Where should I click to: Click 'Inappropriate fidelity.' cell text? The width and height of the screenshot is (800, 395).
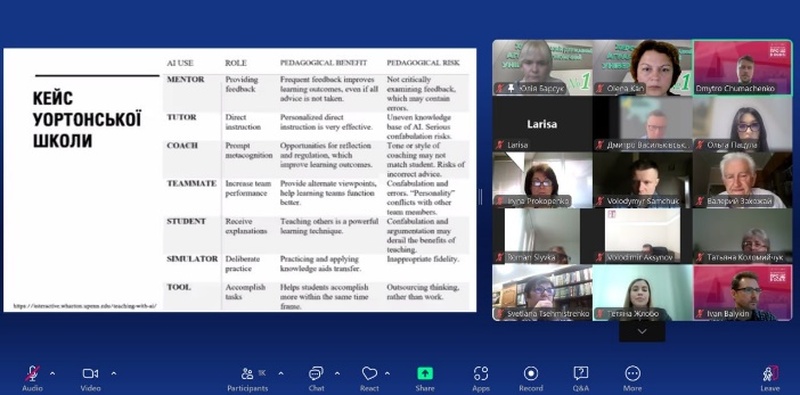coord(423,259)
